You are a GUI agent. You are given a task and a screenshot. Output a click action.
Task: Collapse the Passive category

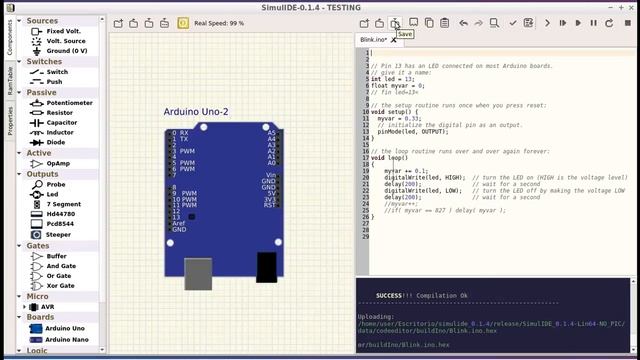[19, 92]
